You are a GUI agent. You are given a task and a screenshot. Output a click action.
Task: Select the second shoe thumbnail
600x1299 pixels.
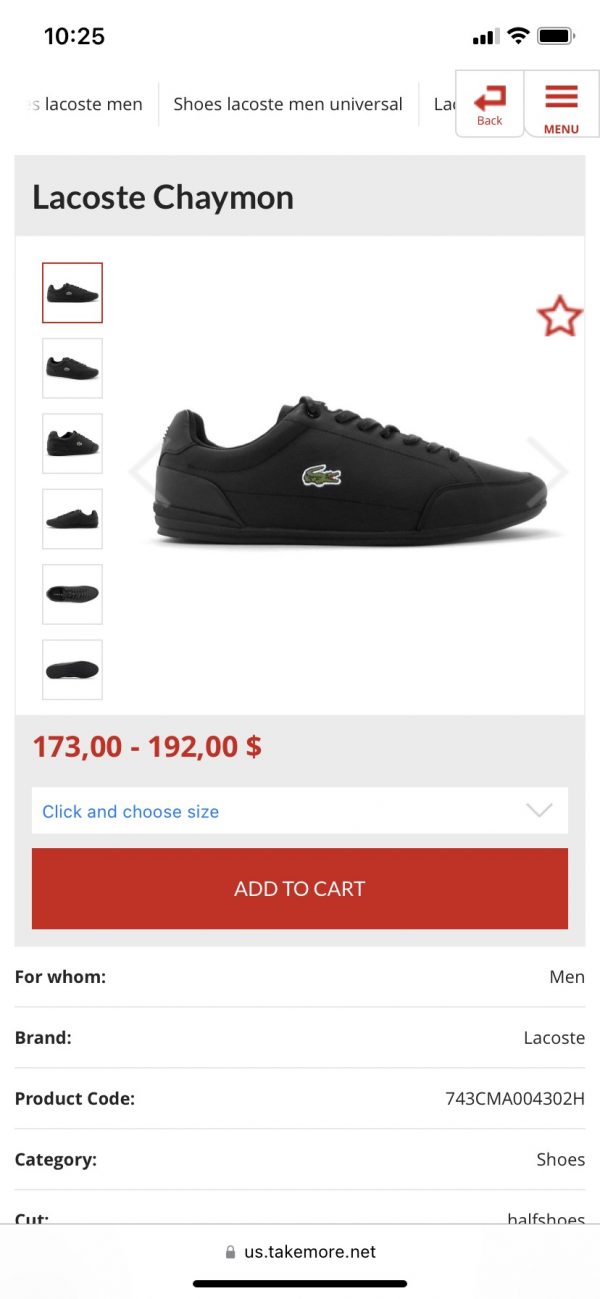pyautogui.click(x=72, y=368)
